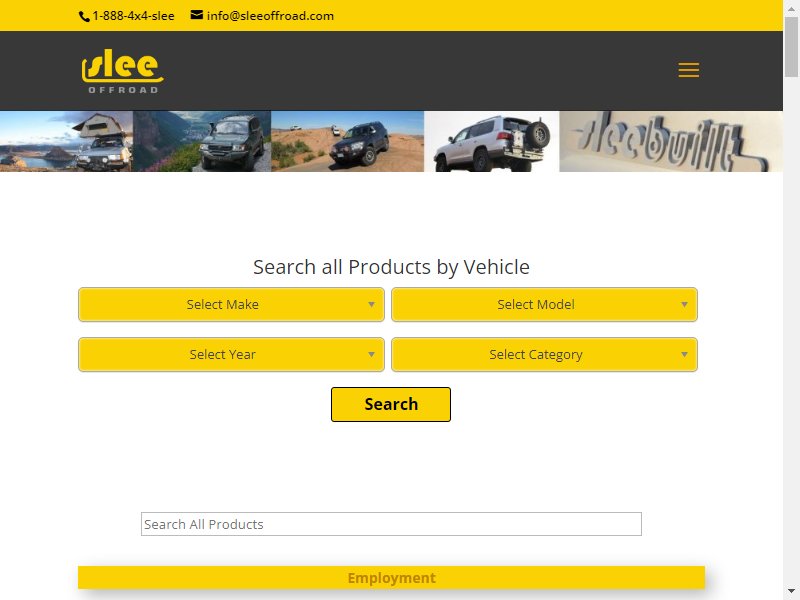Open the Employment link
The width and height of the screenshot is (800, 600).
click(391, 578)
